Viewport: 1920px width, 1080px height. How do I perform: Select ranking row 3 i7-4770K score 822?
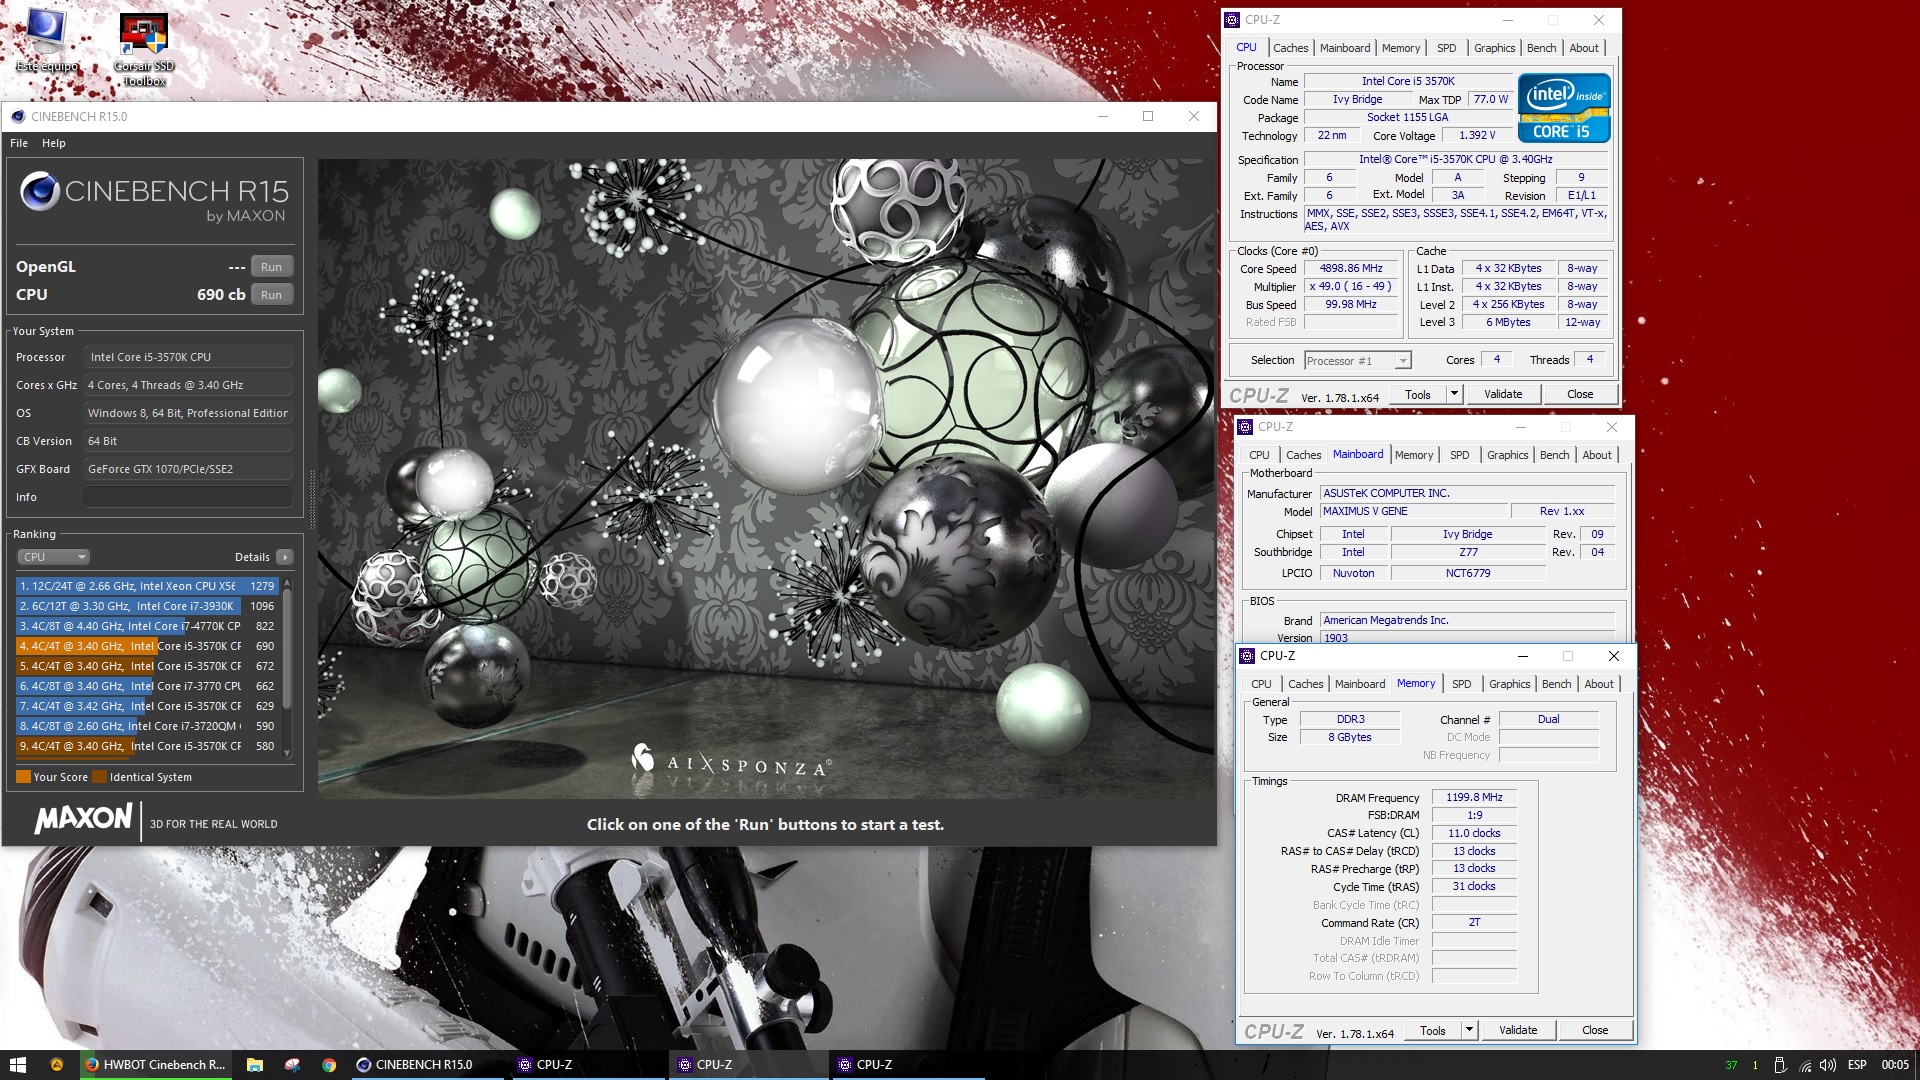pos(147,626)
